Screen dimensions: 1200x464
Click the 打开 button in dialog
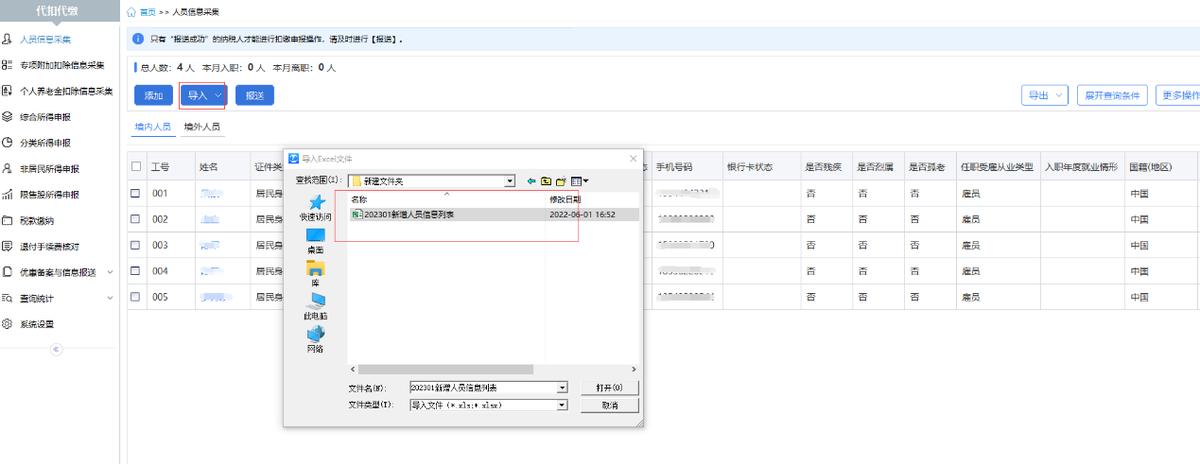pos(609,387)
